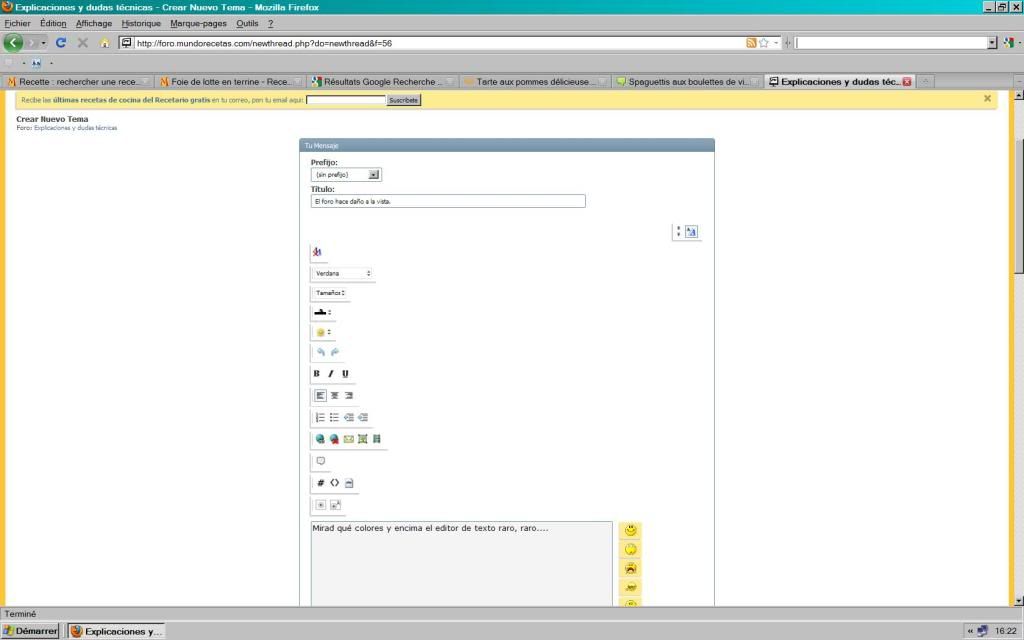Screen dimensions: 1024x640
Task: Click the Título input field
Action: tap(448, 201)
